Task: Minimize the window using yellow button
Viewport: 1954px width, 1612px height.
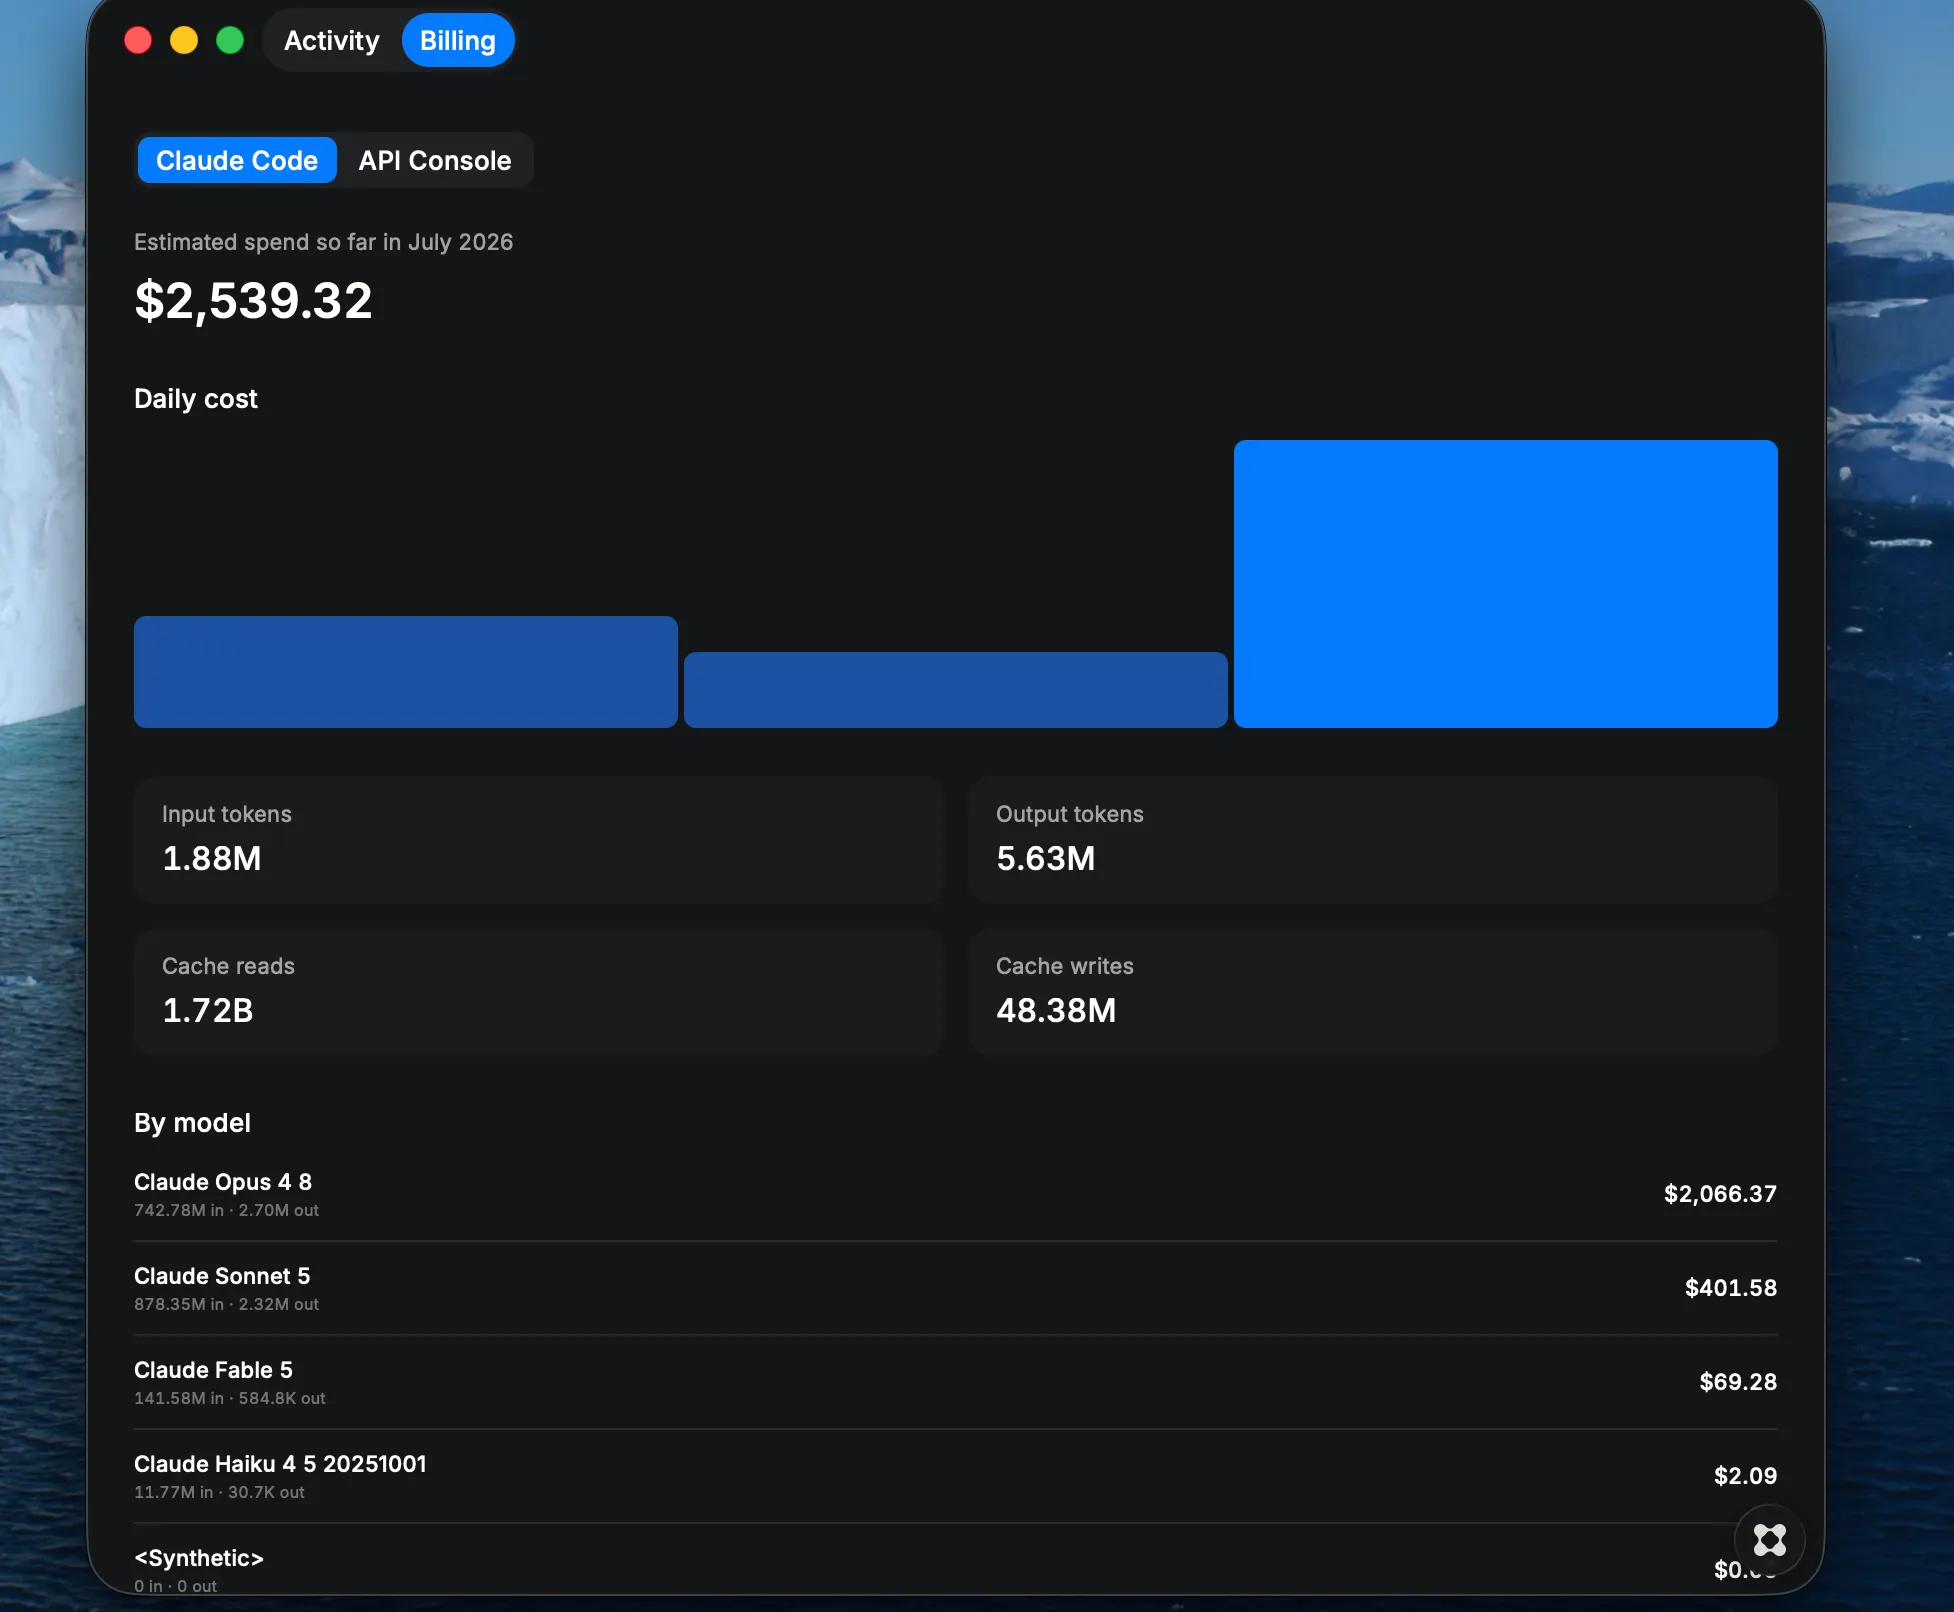Action: (184, 41)
